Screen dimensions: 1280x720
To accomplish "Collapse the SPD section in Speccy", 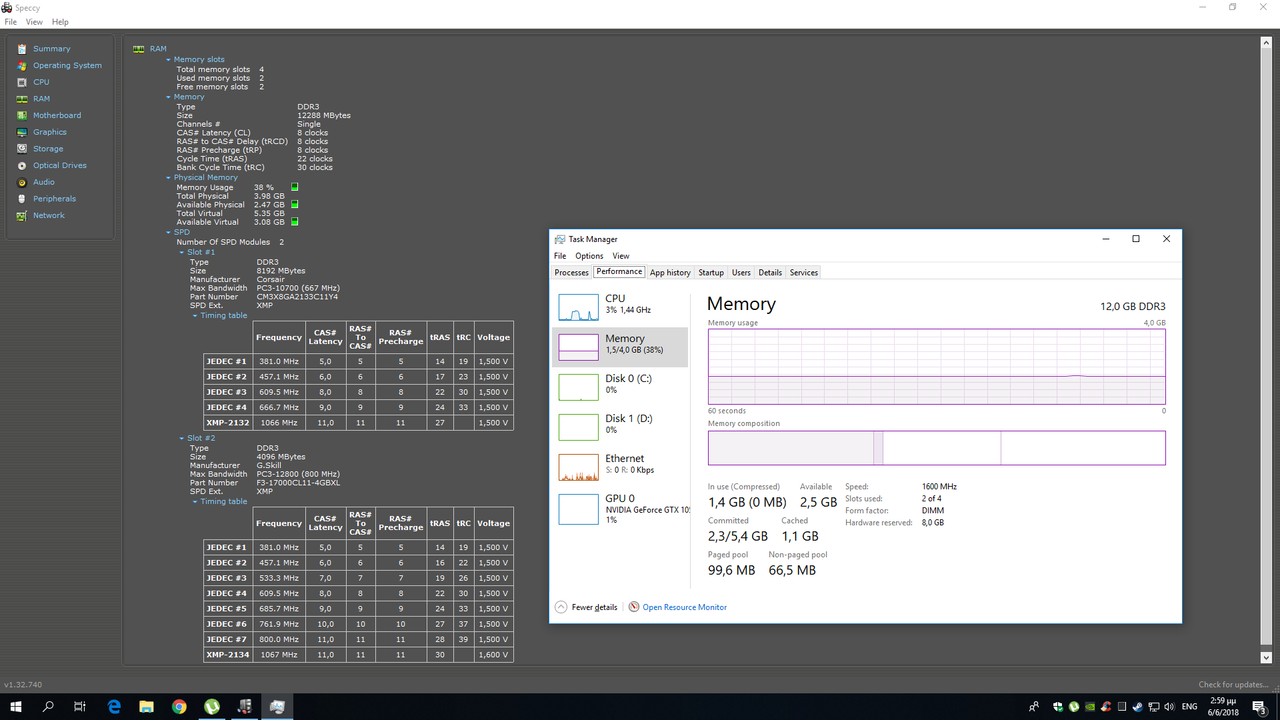I will point(169,232).
